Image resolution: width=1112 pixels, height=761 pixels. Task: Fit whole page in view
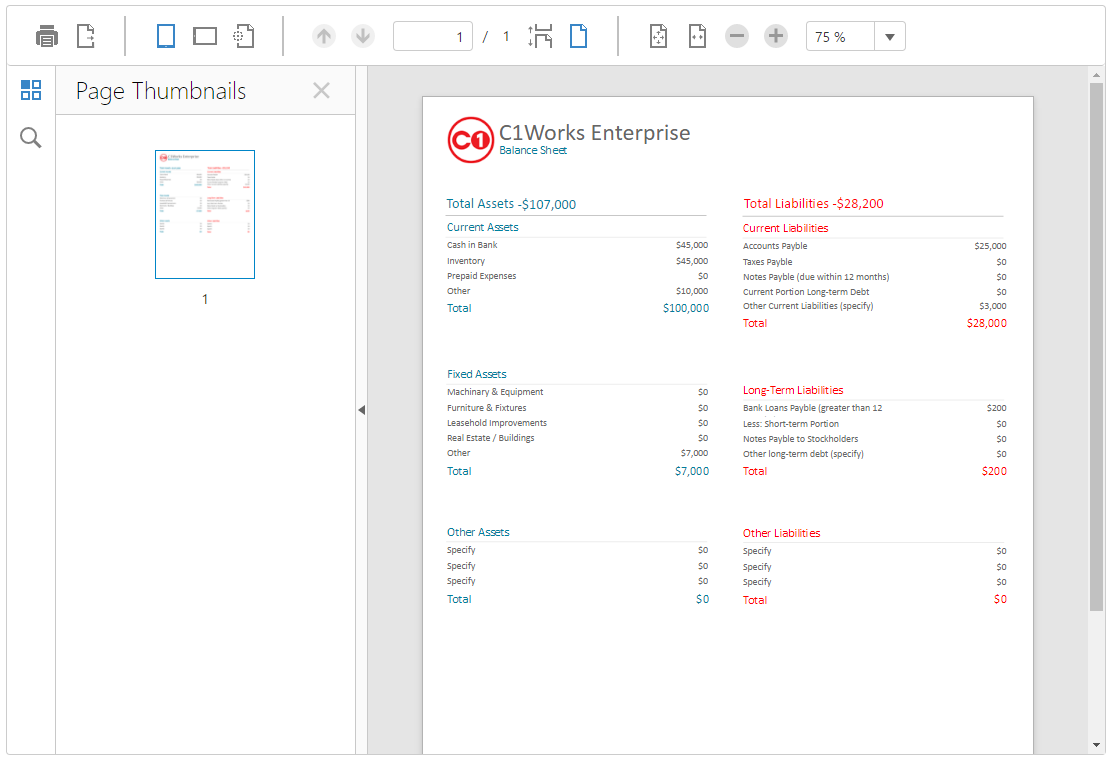(x=659, y=36)
